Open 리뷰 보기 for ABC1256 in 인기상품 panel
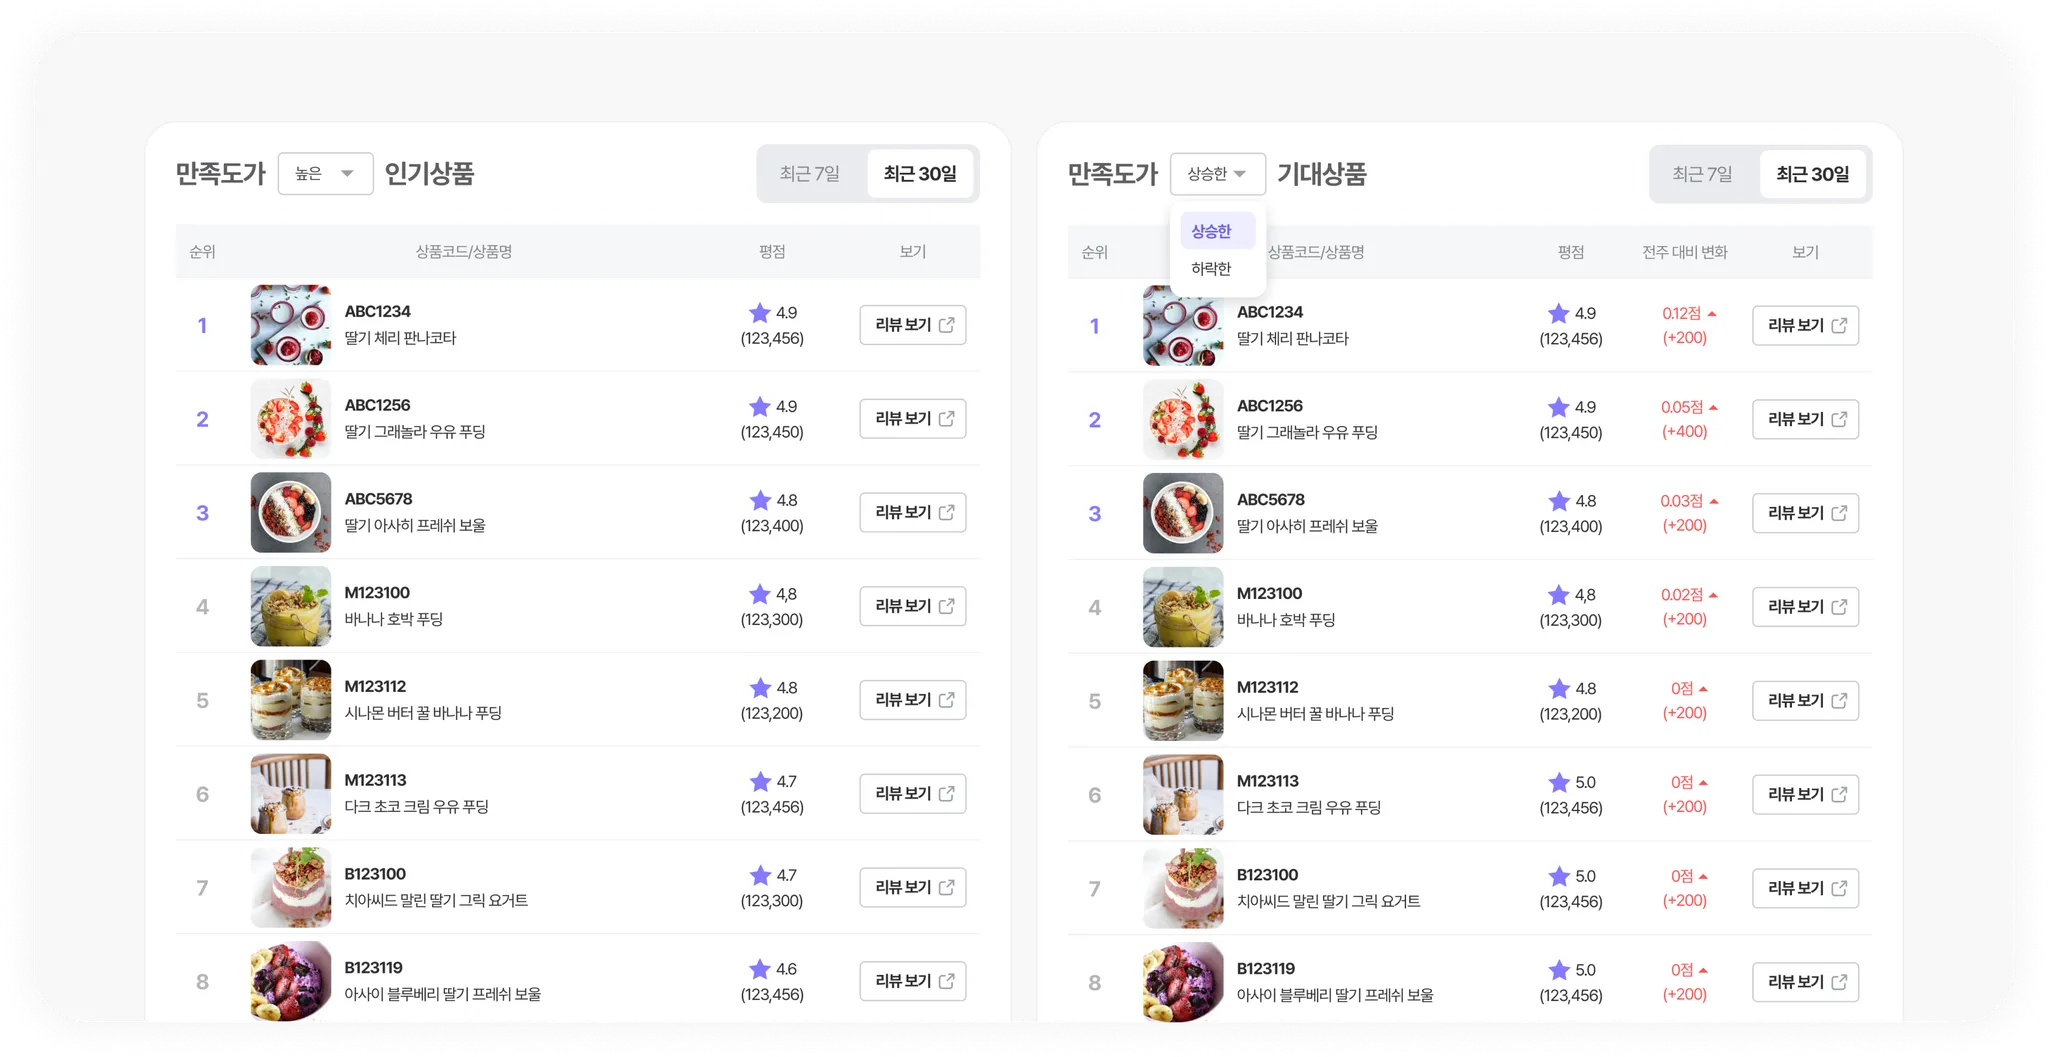Viewport: 2048px width, 1057px height. point(913,419)
